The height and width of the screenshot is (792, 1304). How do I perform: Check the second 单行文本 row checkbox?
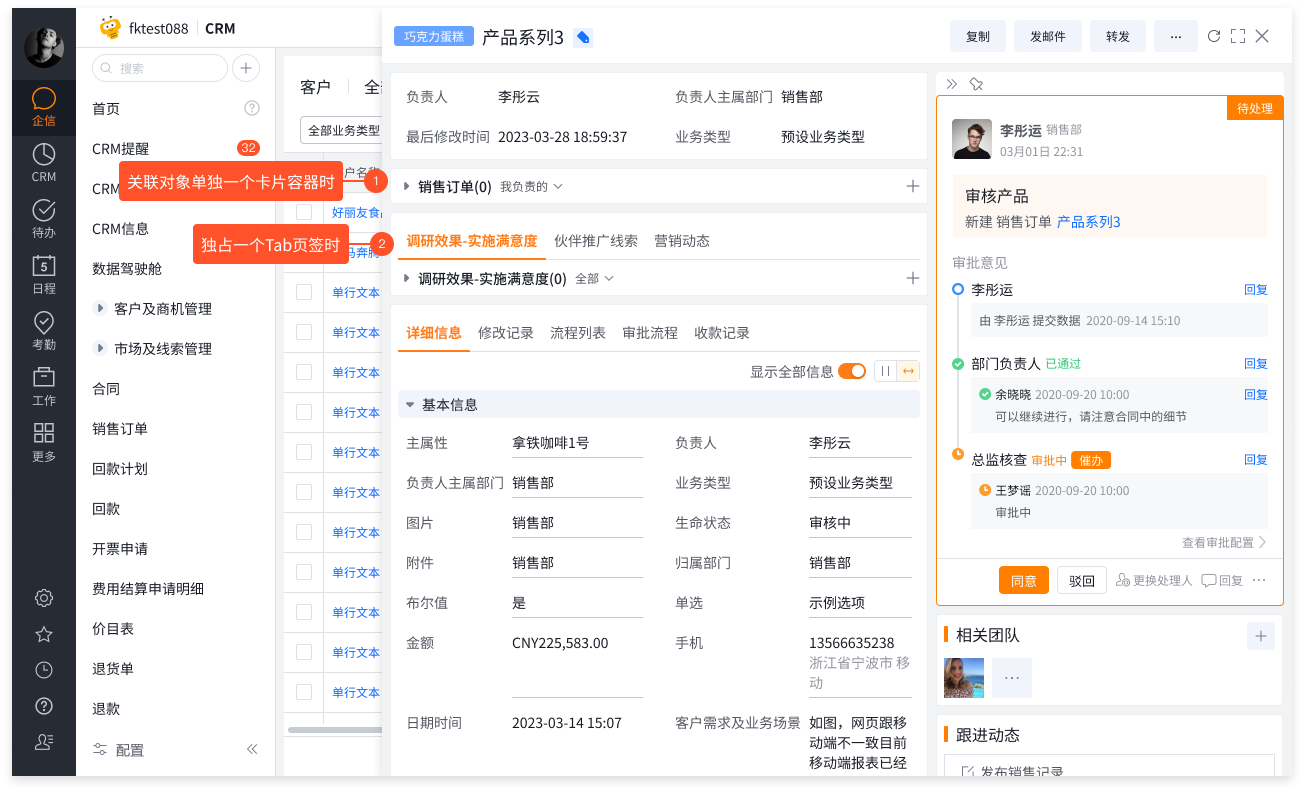point(304,332)
